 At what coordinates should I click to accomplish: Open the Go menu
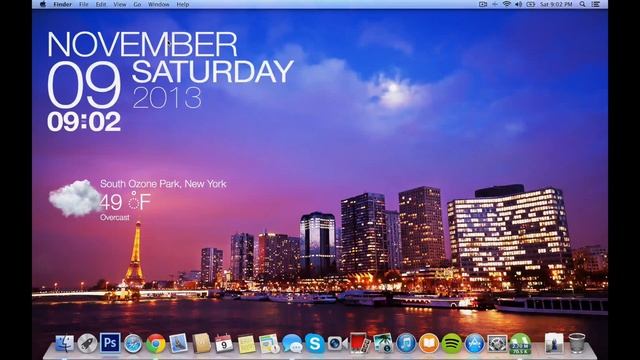pos(137,4)
